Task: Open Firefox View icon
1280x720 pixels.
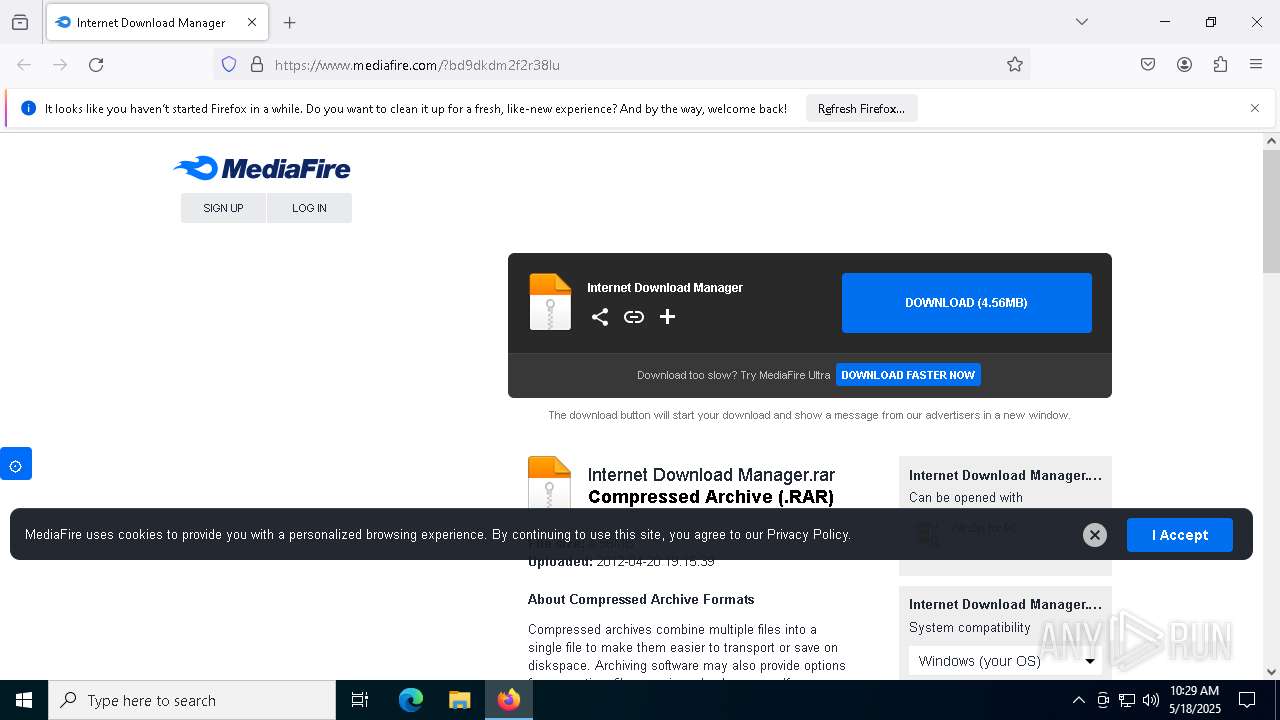Action: coord(20,22)
